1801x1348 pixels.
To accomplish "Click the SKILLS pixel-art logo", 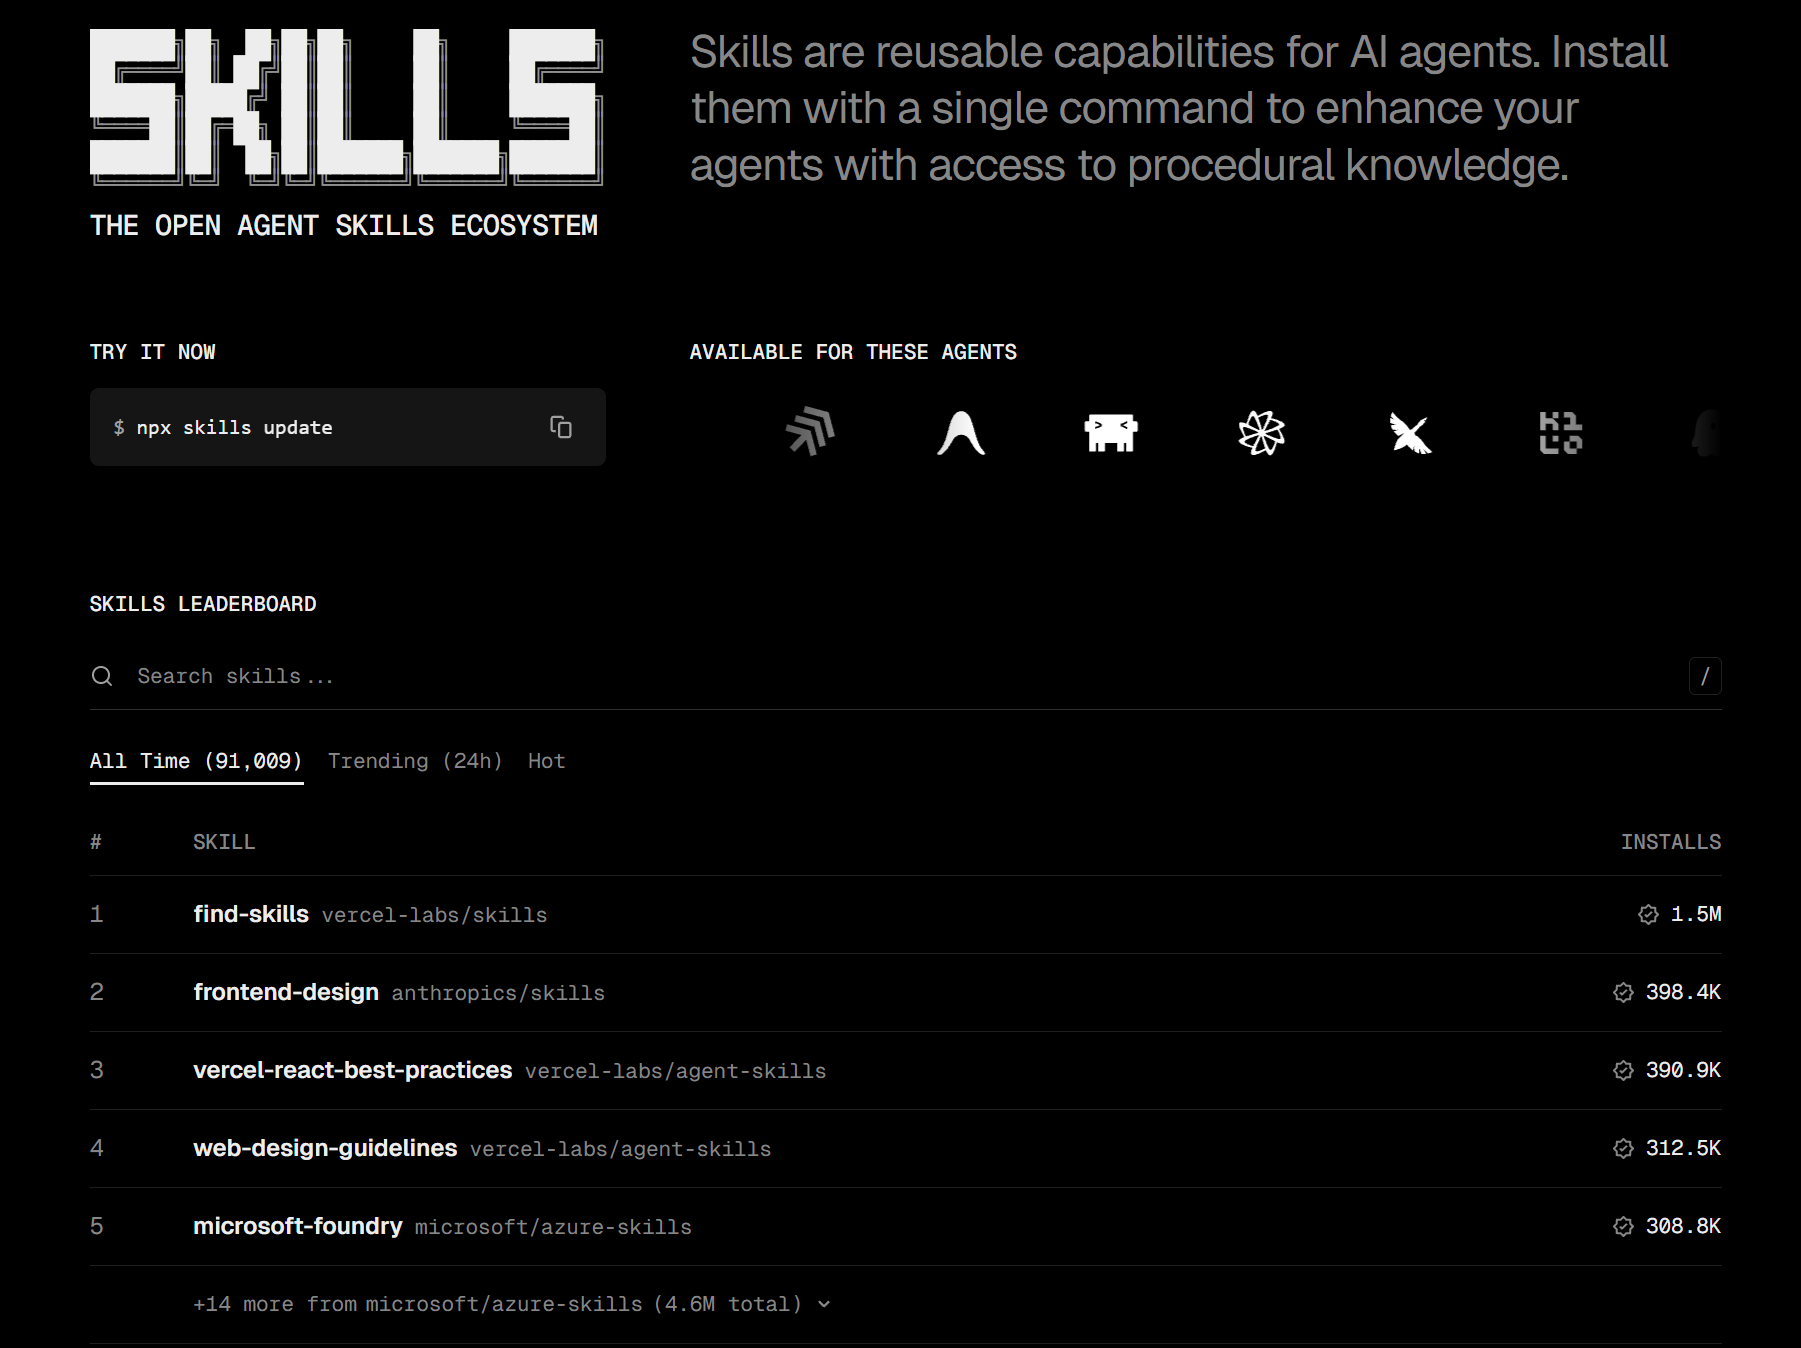I will pos(346,107).
